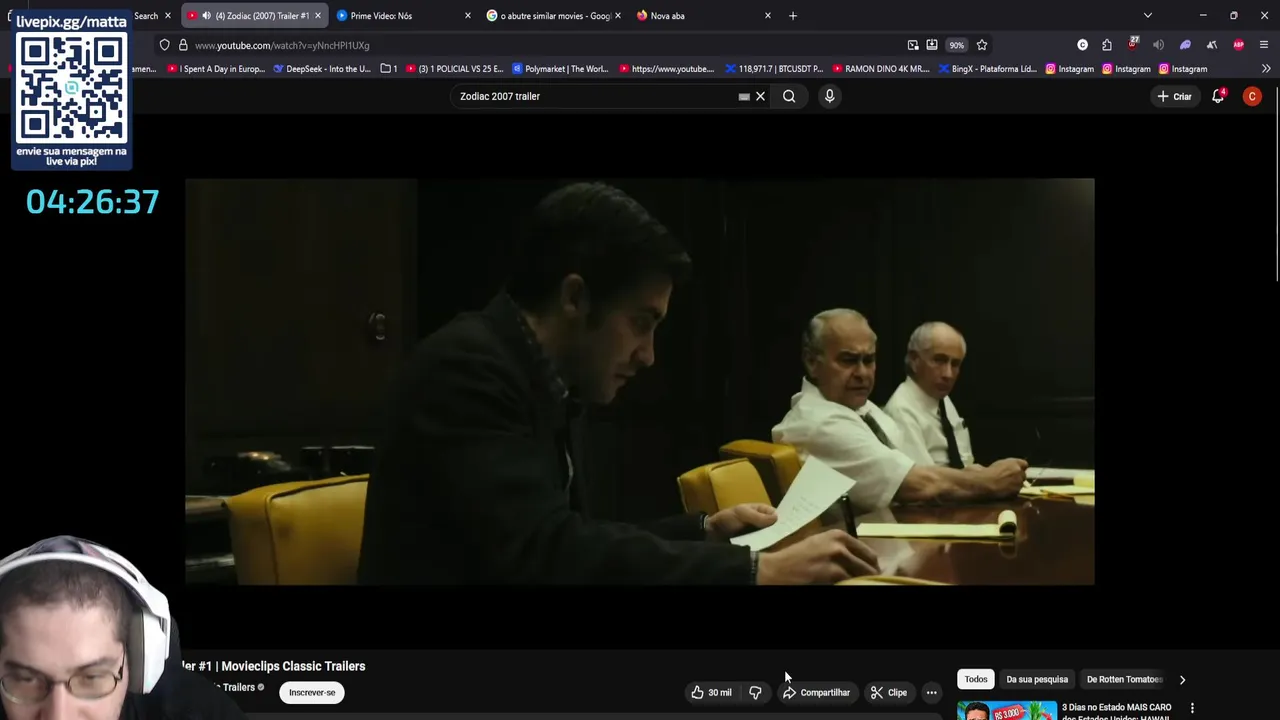The width and height of the screenshot is (1280, 720).
Task: Focus the YouTube search field with Zodiac 2007 trailer
Action: point(595,96)
